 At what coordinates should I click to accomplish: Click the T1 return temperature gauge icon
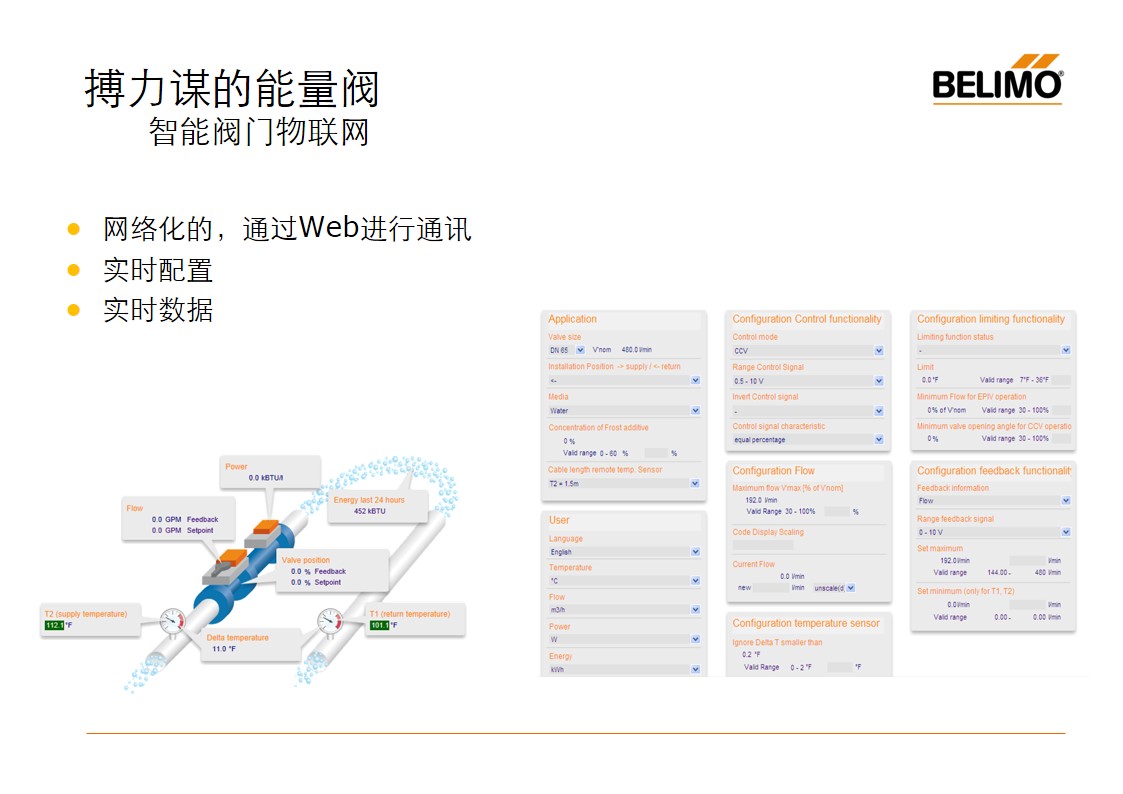click(x=329, y=620)
